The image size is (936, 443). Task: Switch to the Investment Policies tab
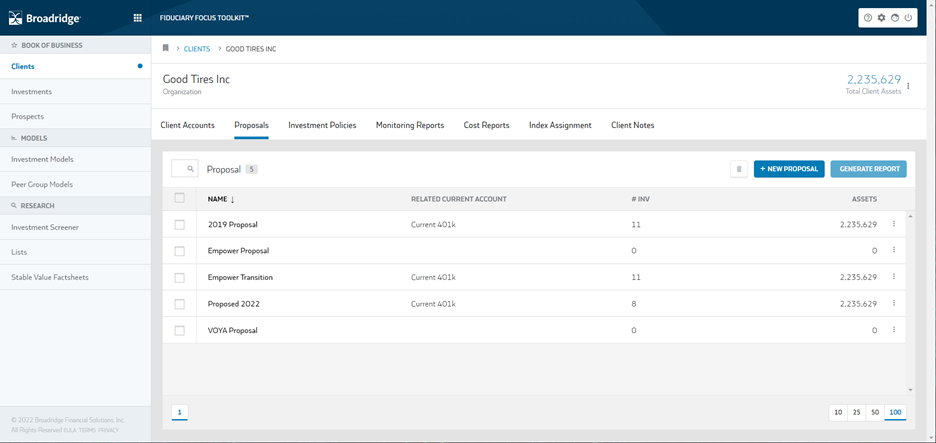pyautogui.click(x=322, y=125)
